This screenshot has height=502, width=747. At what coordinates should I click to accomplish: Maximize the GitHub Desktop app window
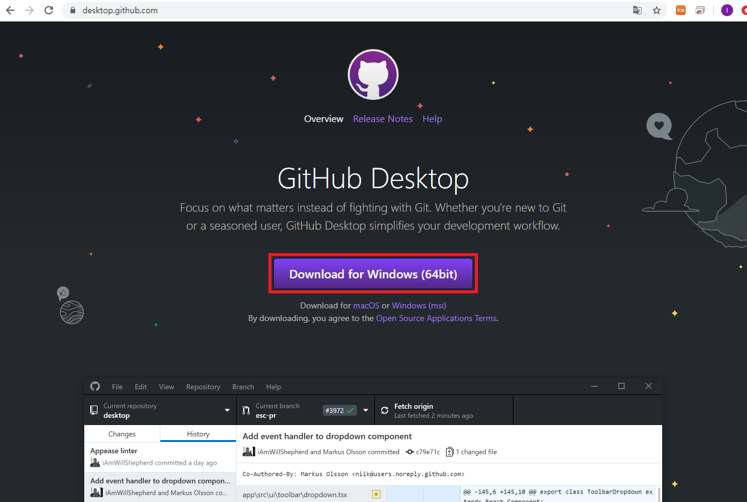621,386
